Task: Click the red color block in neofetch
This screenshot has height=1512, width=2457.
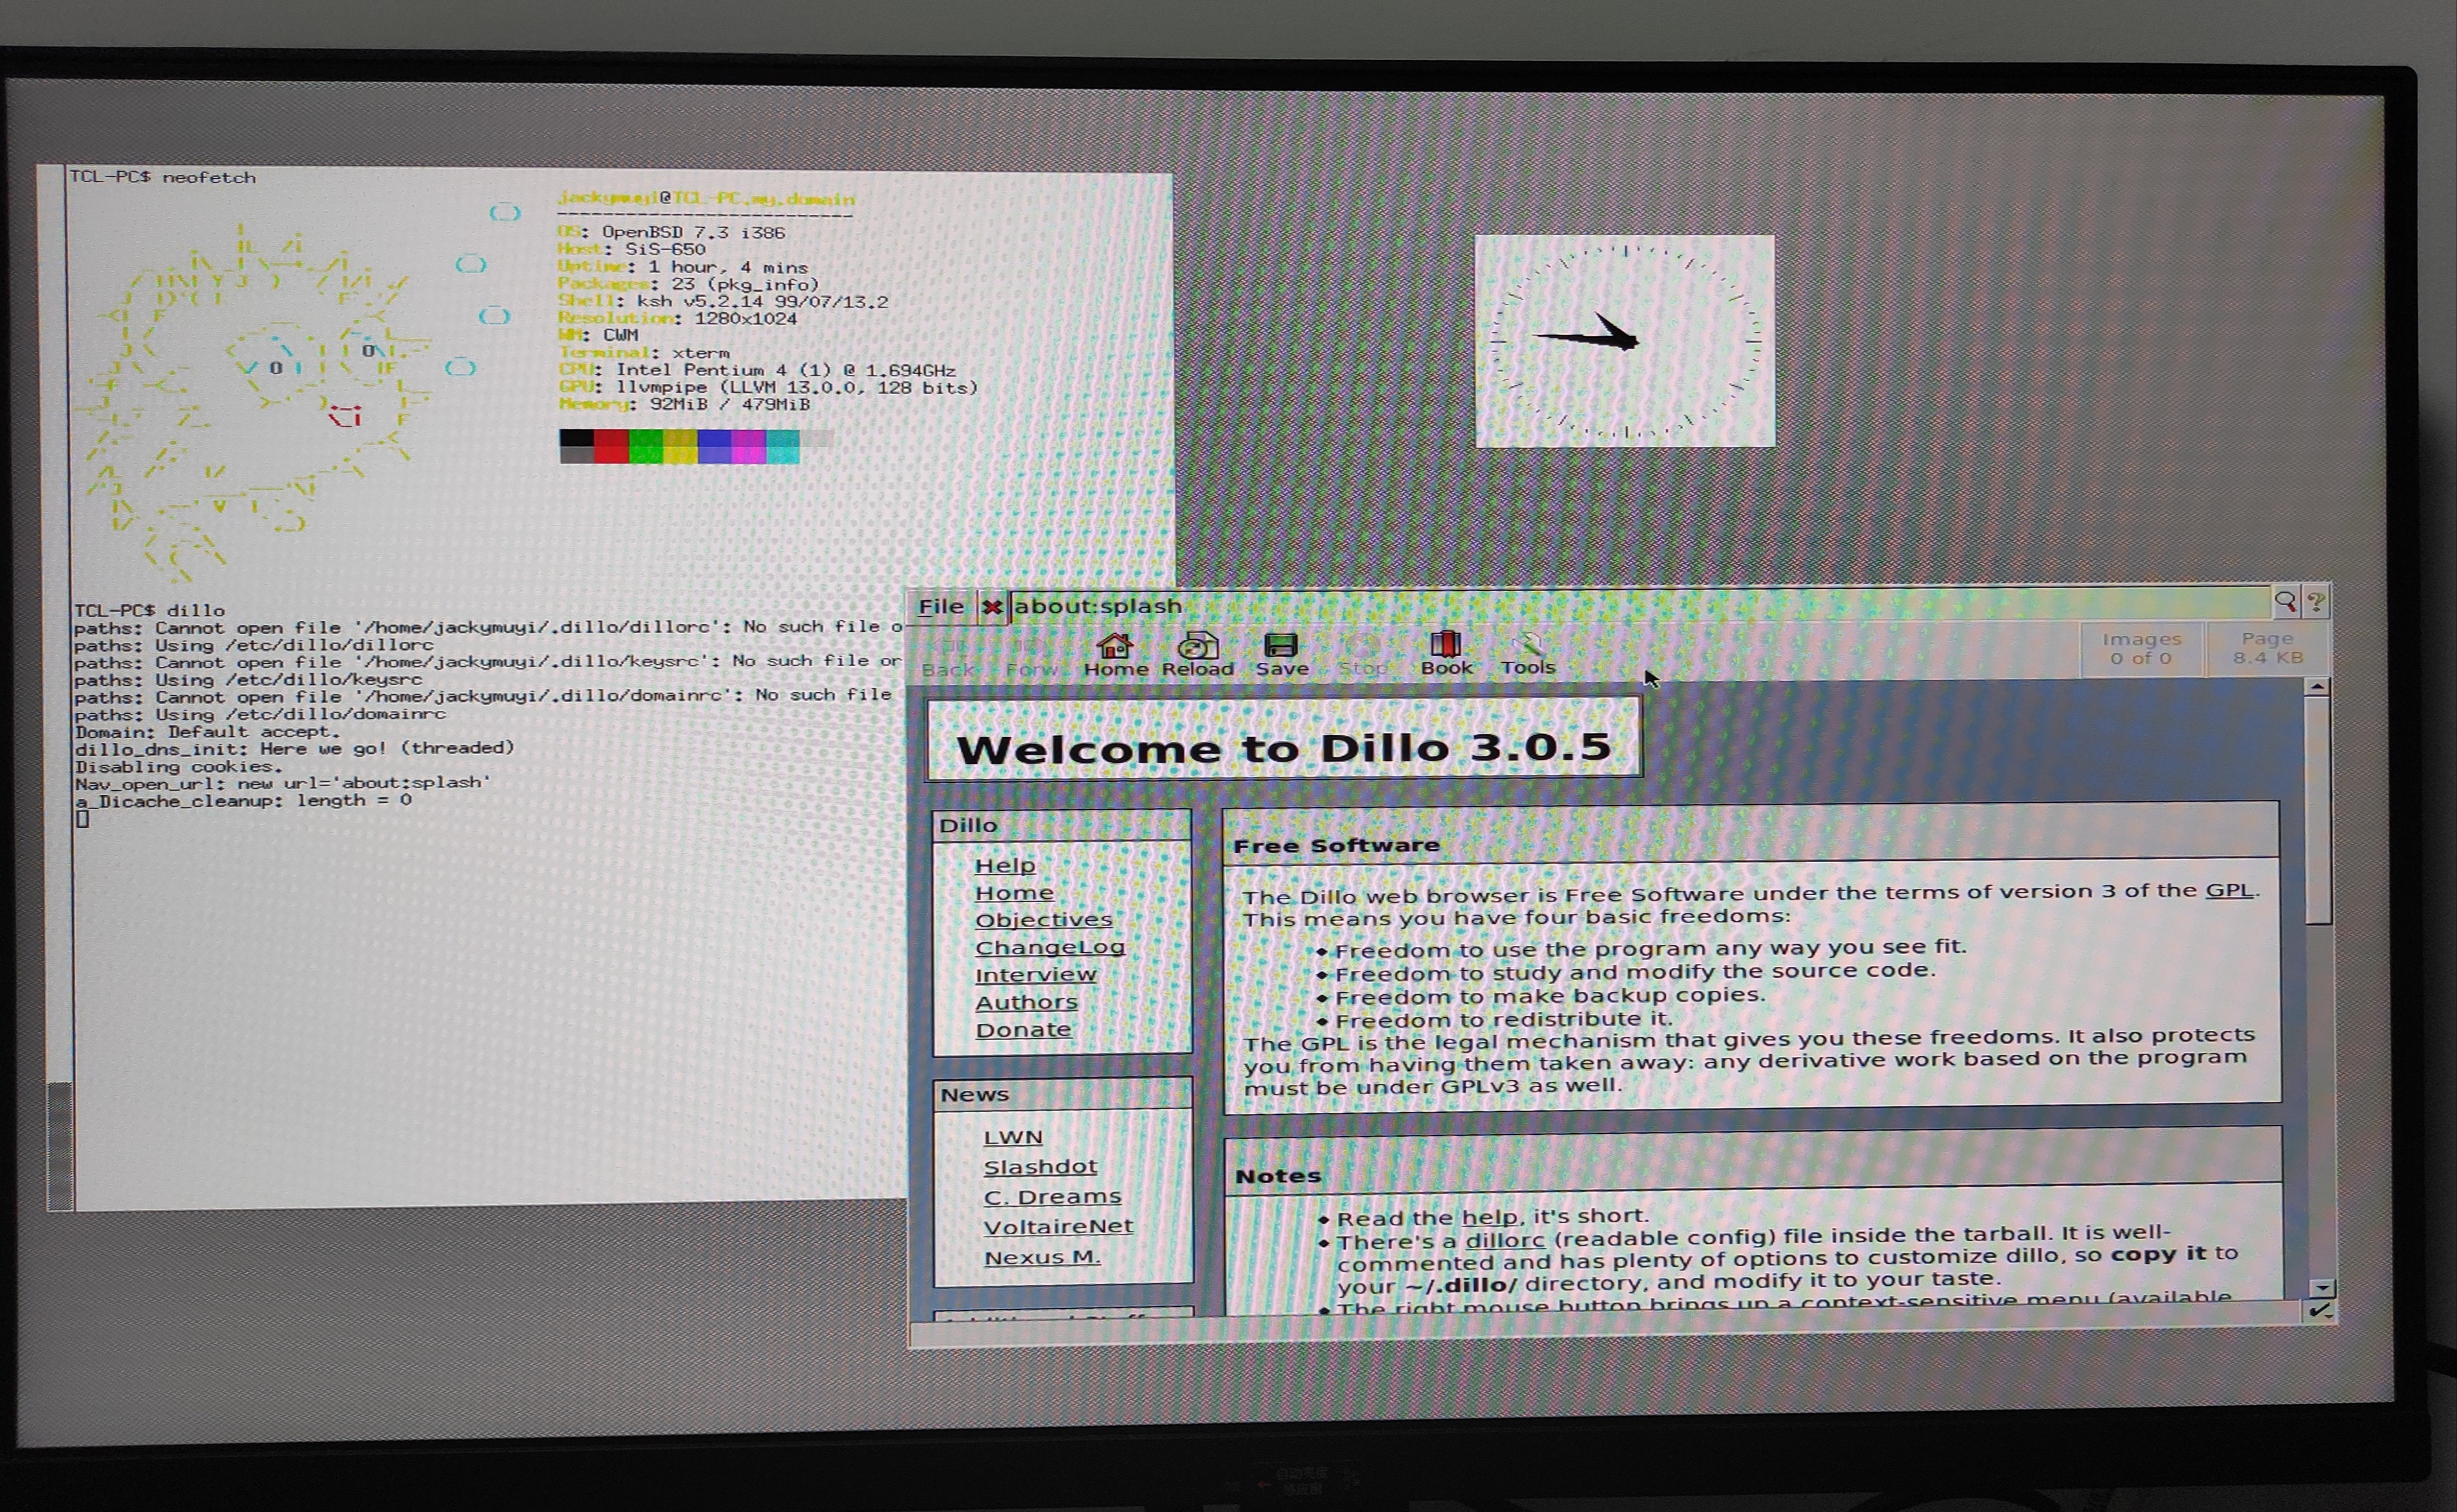Action: (611, 446)
